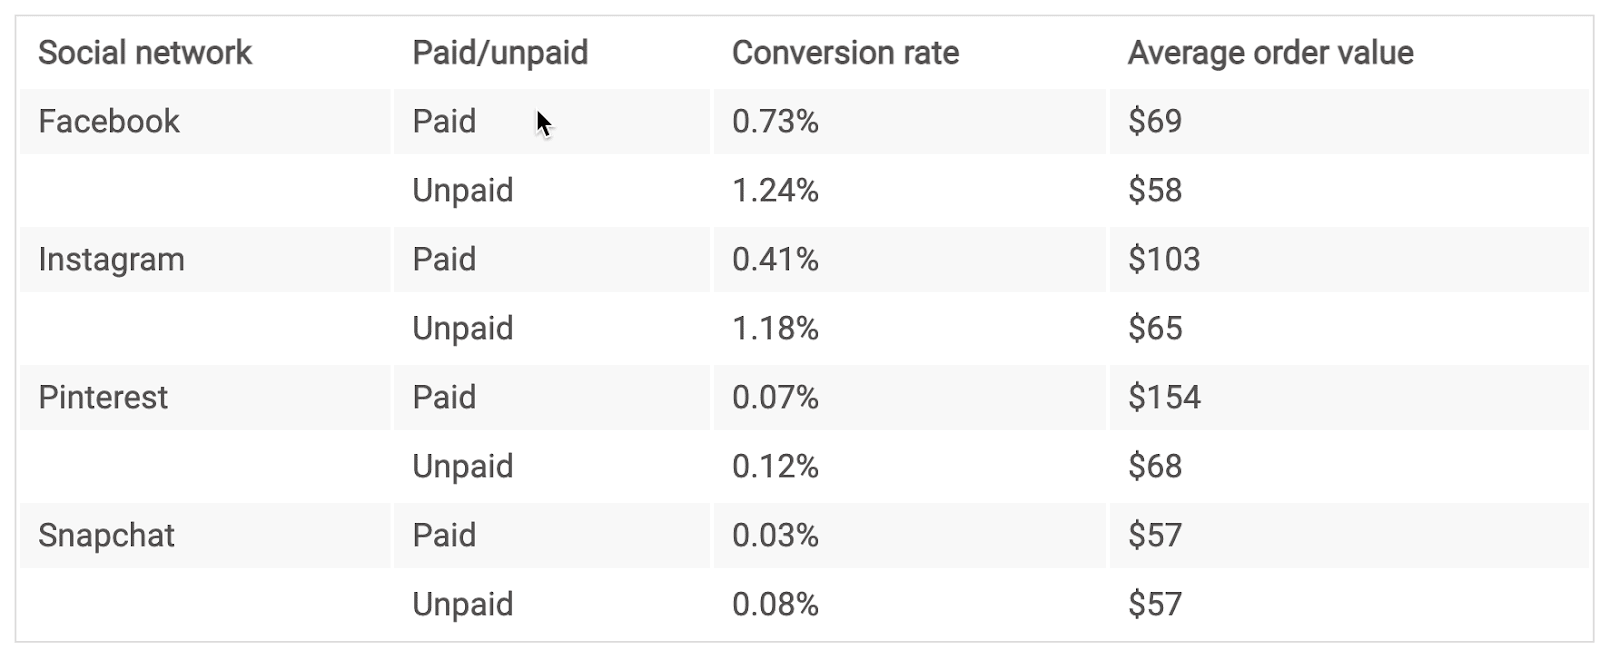Select the $65 order value cell
Screen dimensions: 1600x650
pos(1155,328)
